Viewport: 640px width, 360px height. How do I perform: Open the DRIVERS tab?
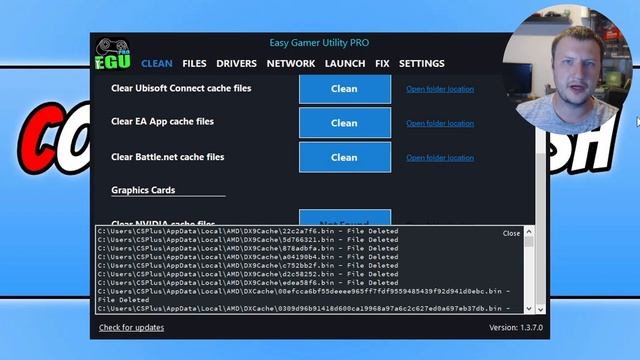point(236,64)
